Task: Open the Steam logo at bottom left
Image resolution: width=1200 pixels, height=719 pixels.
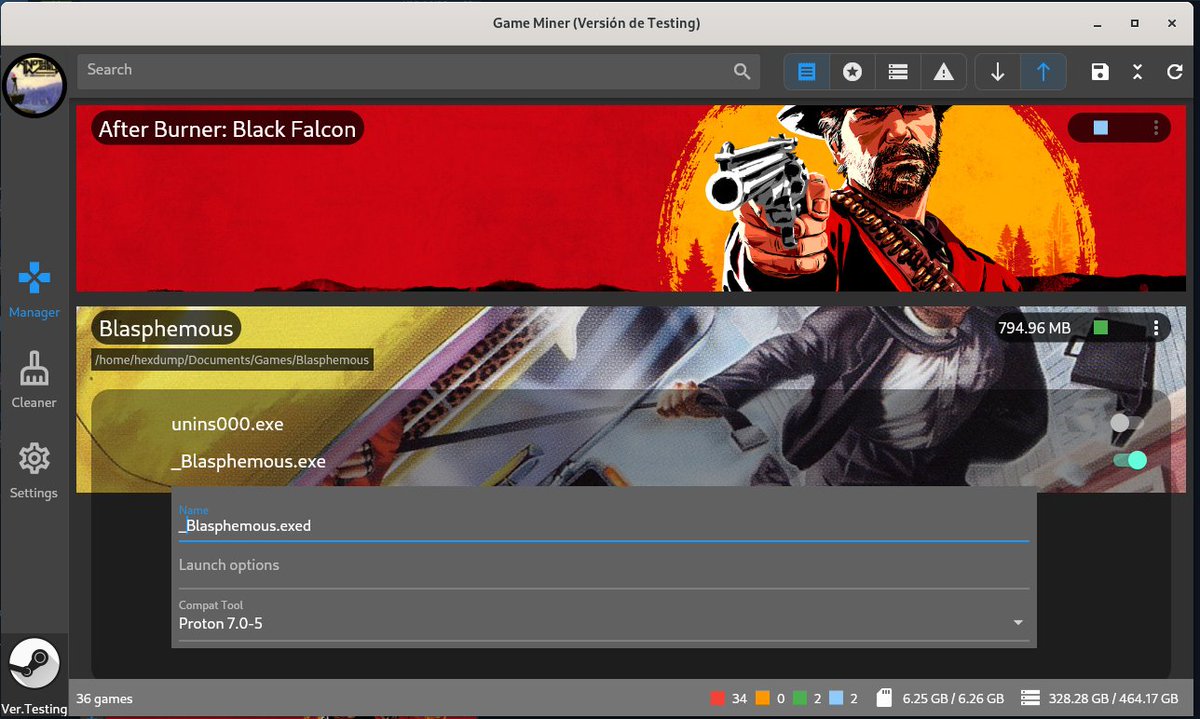Action: click(34, 663)
